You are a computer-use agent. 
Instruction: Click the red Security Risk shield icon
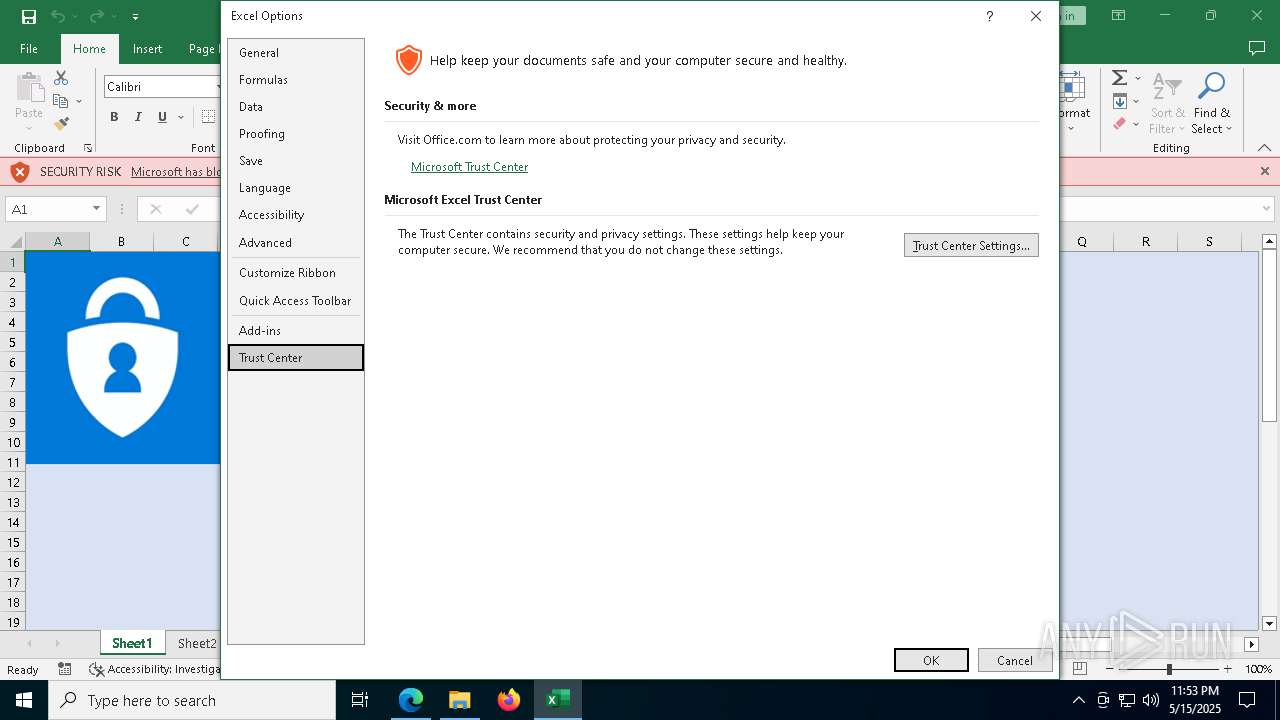20,172
